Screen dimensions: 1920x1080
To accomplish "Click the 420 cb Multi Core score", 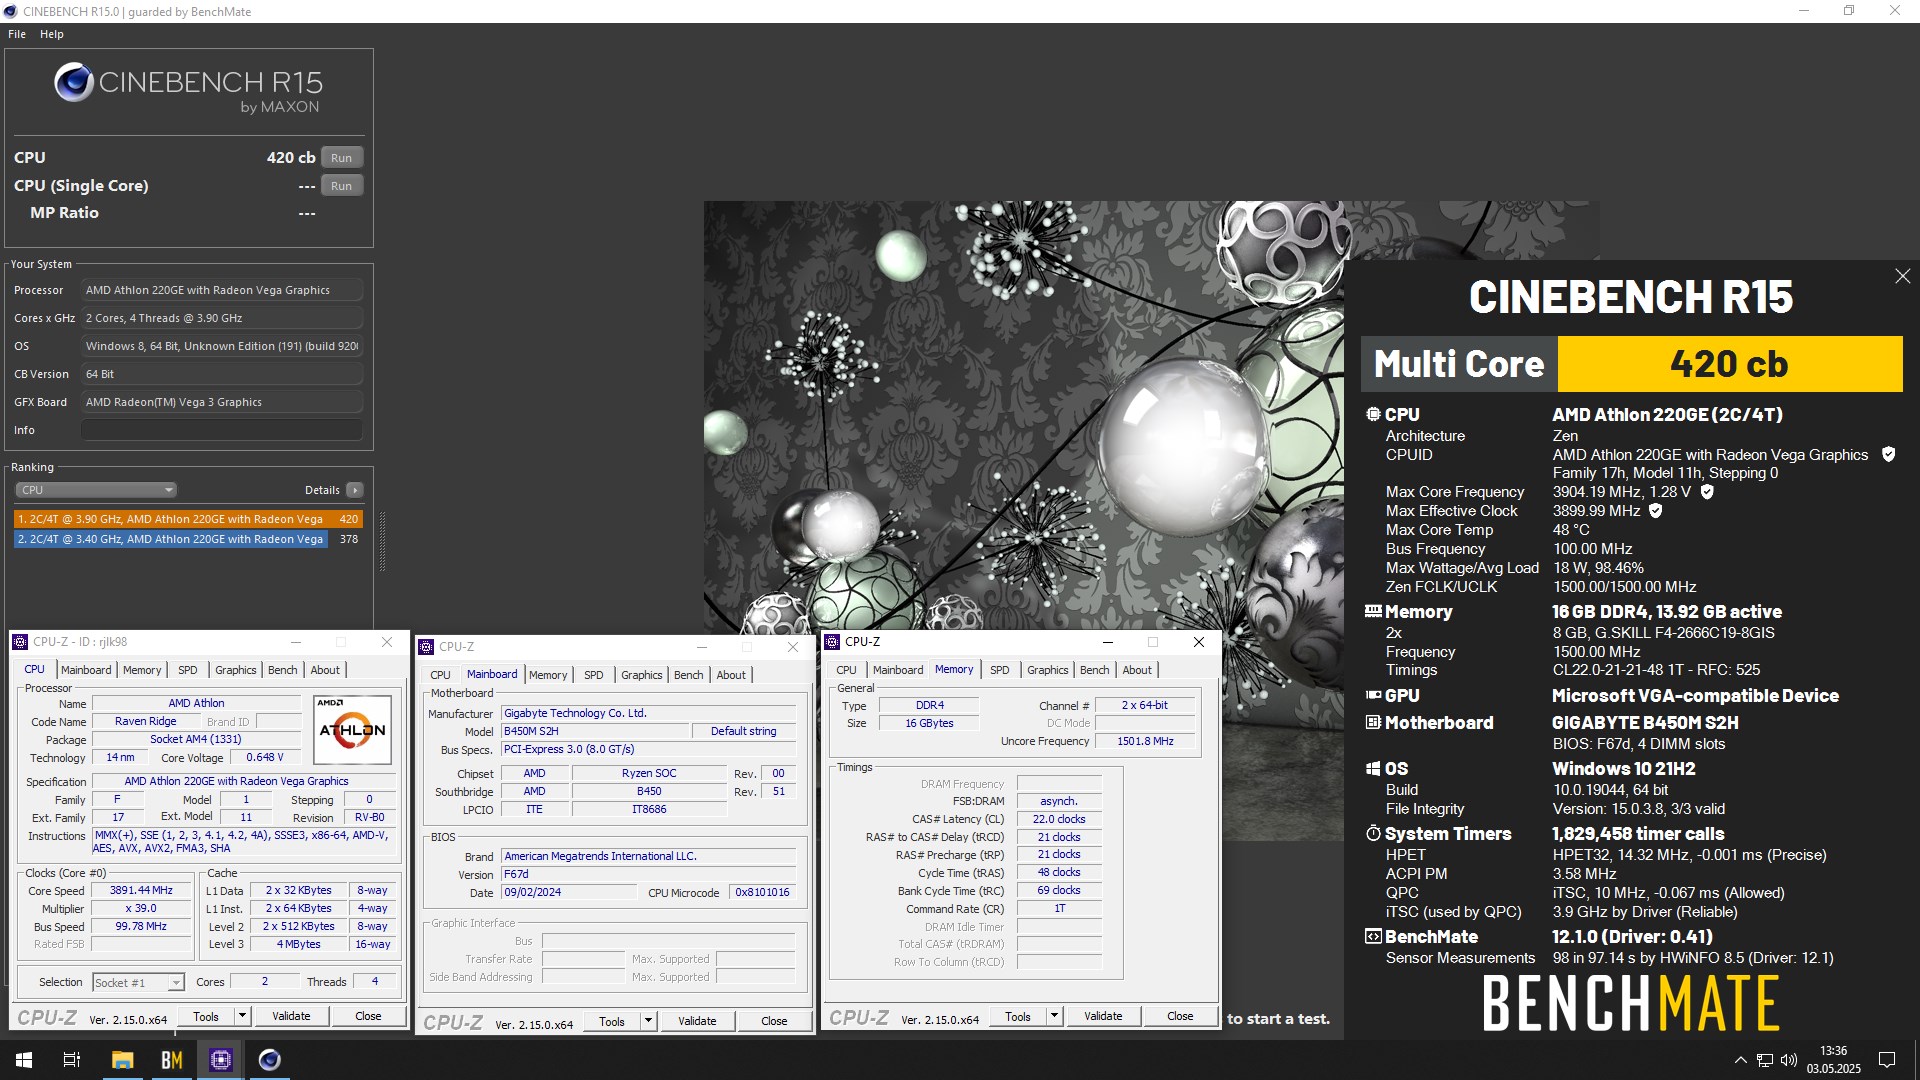I will click(x=1729, y=364).
